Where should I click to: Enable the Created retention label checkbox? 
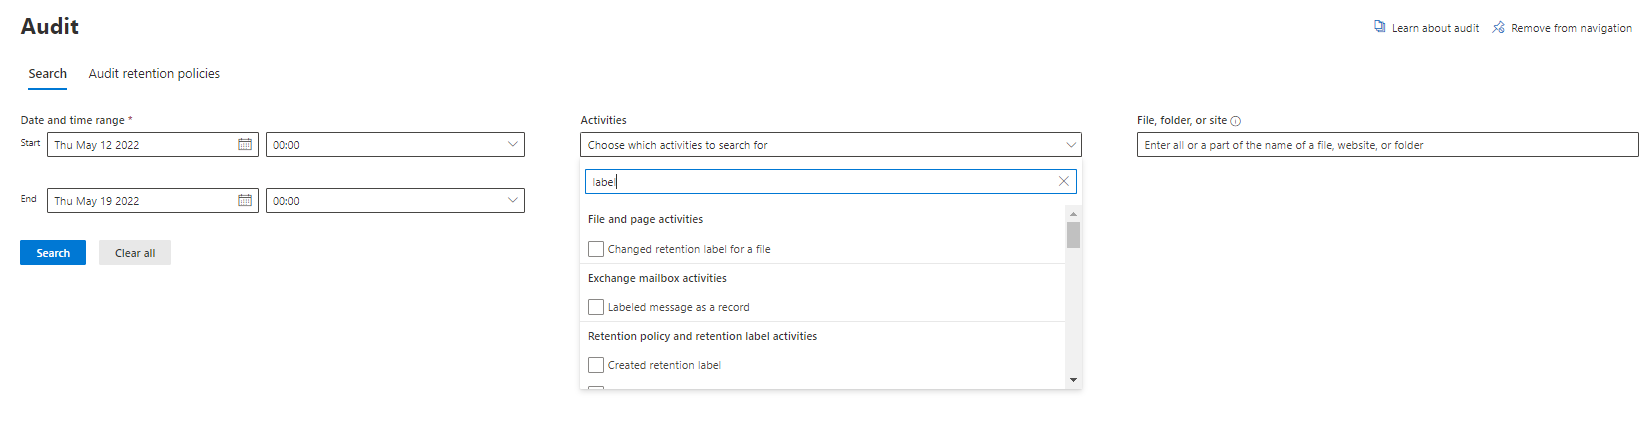tap(596, 365)
